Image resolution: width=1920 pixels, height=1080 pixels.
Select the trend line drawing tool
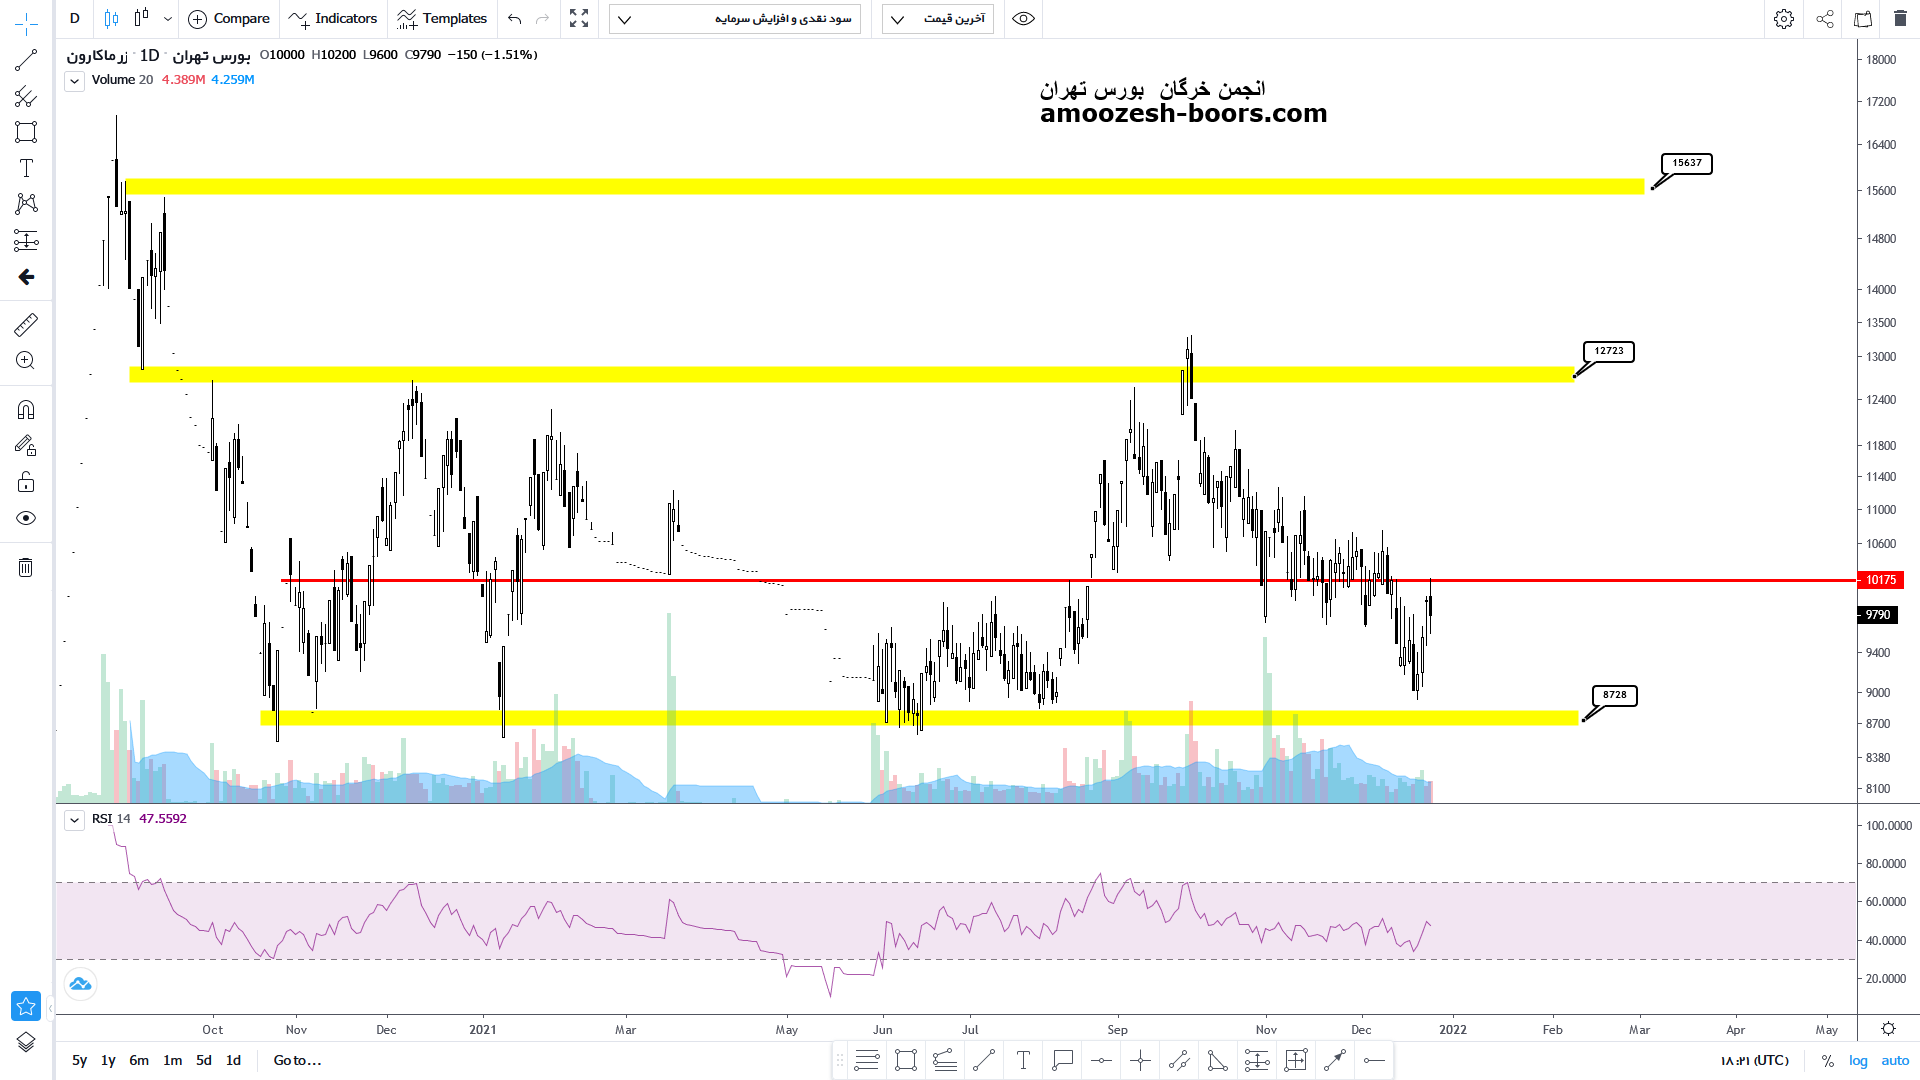point(26,60)
